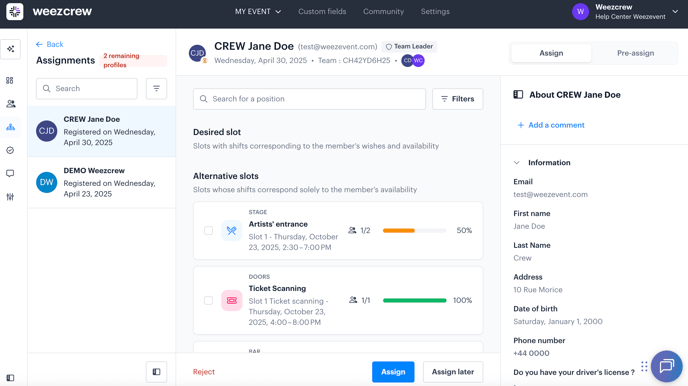Click the drag handle dots near chat bubble

point(644,366)
